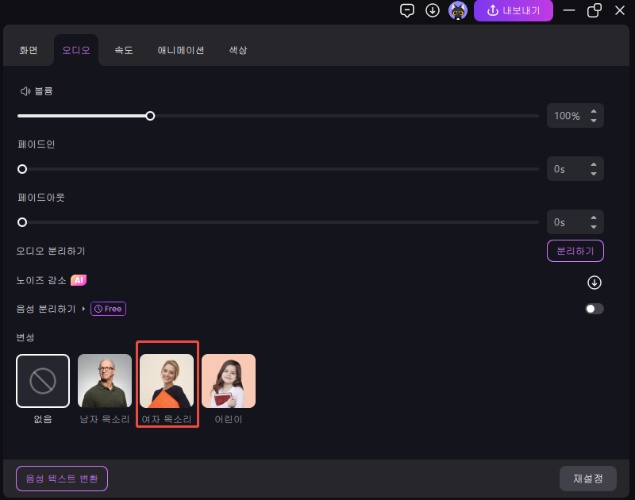Open the 속도 tab
The image size is (635, 500).
point(124,50)
